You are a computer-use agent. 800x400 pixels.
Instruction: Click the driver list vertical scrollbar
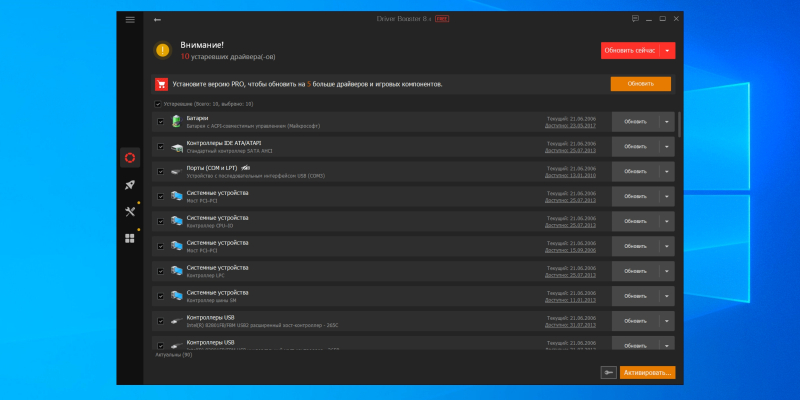680,125
